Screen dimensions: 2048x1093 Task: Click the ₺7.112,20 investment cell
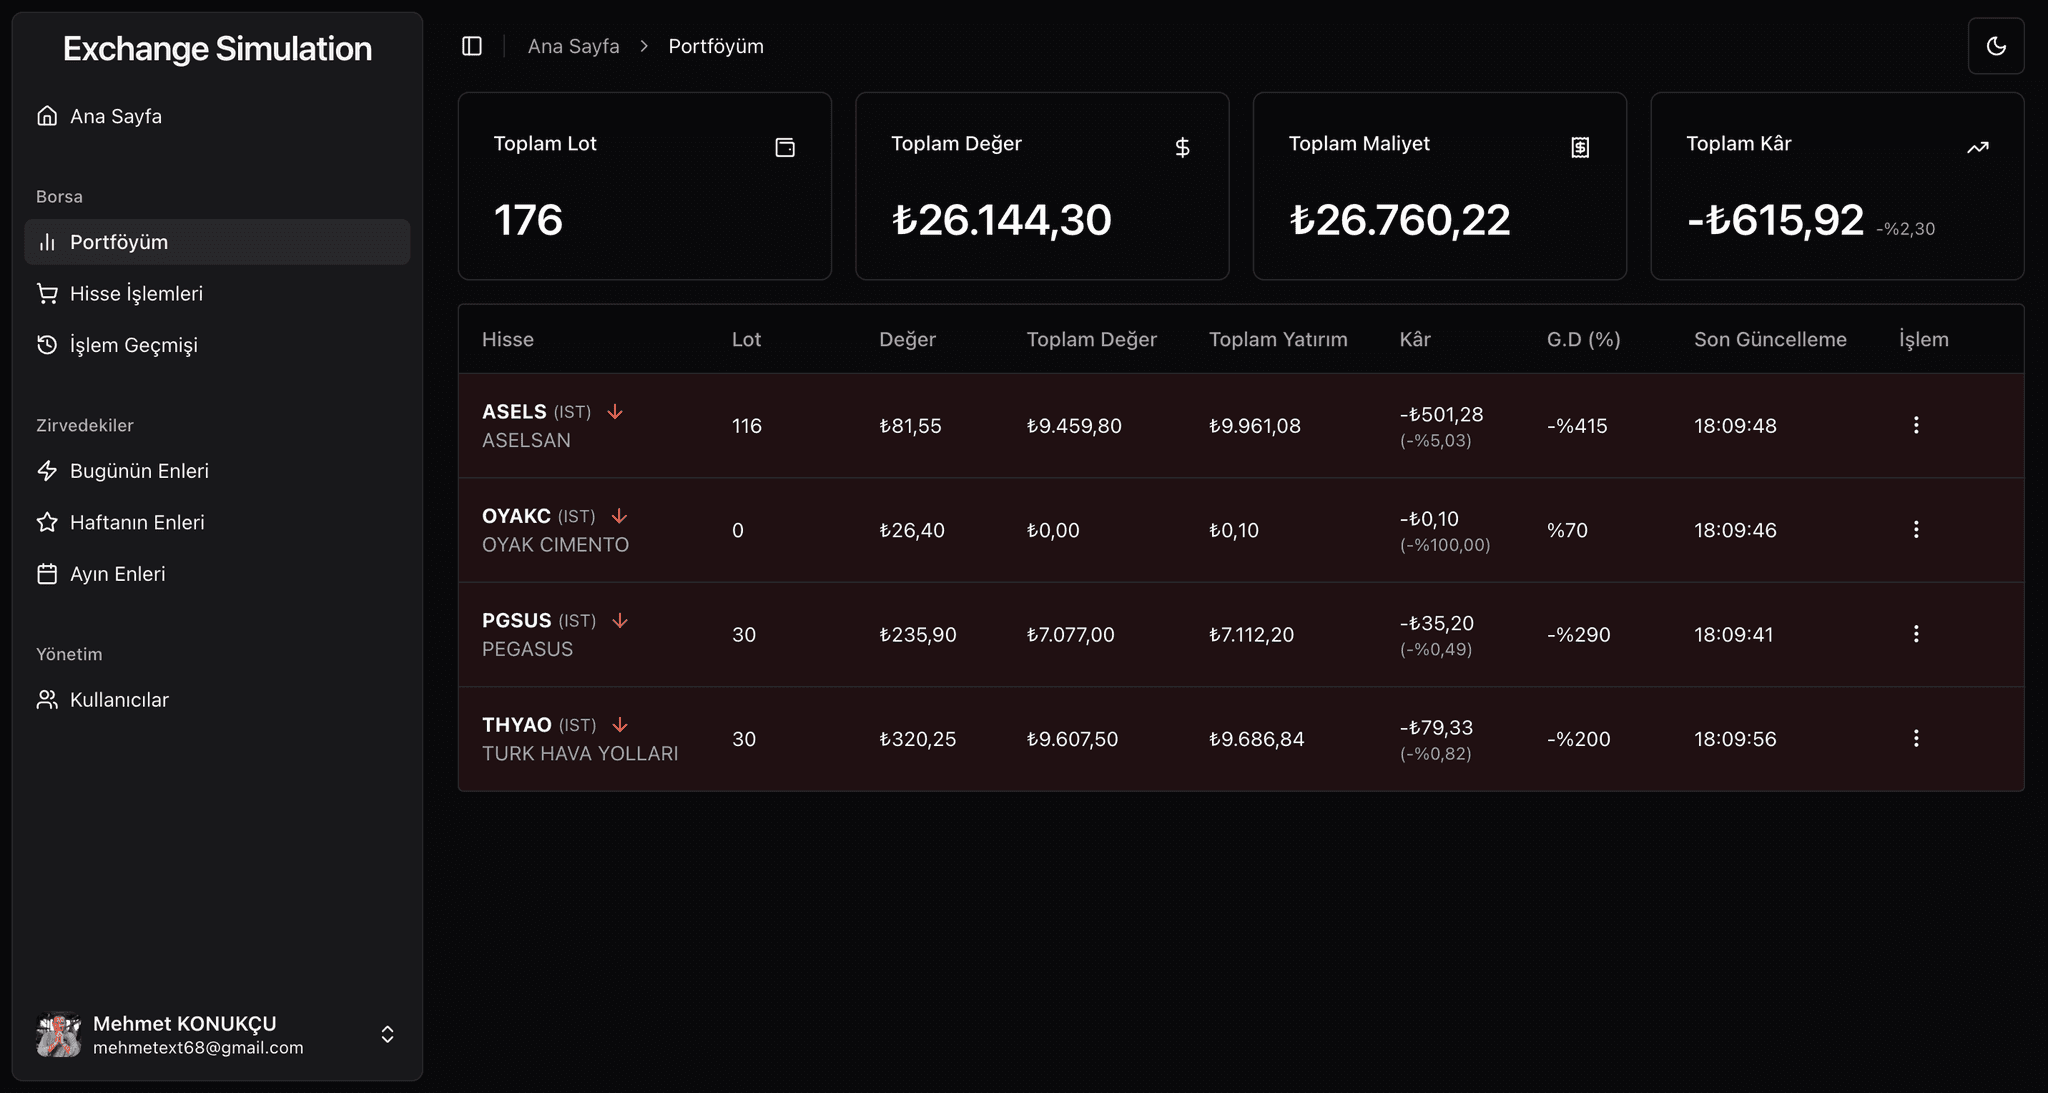(1251, 634)
